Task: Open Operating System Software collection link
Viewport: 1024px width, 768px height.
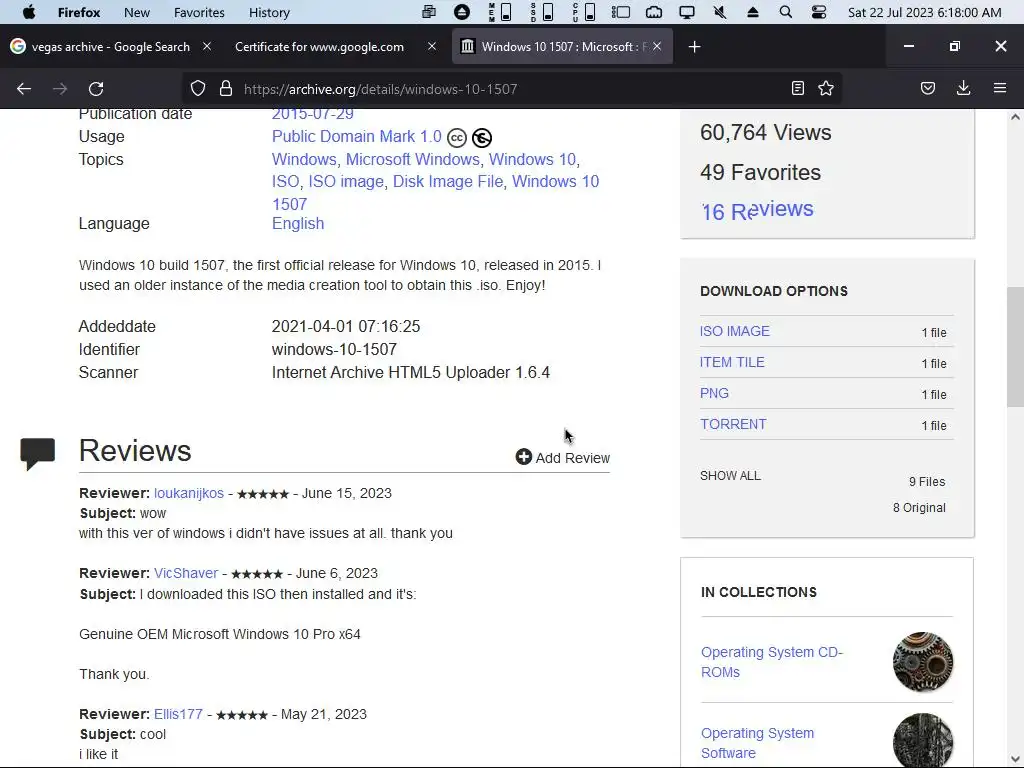Action: [x=758, y=743]
